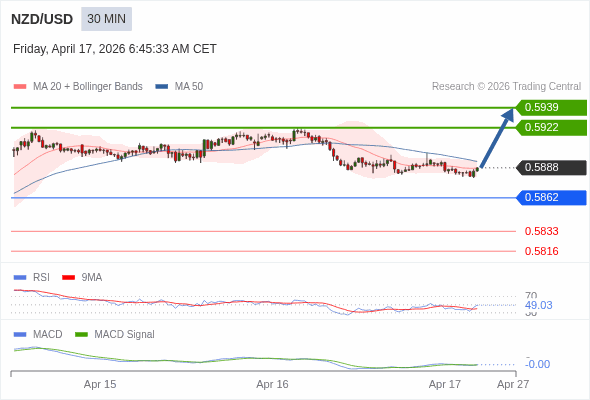Click the green 0.5922 resistance price tag
The height and width of the screenshot is (400, 590).
pos(551,128)
